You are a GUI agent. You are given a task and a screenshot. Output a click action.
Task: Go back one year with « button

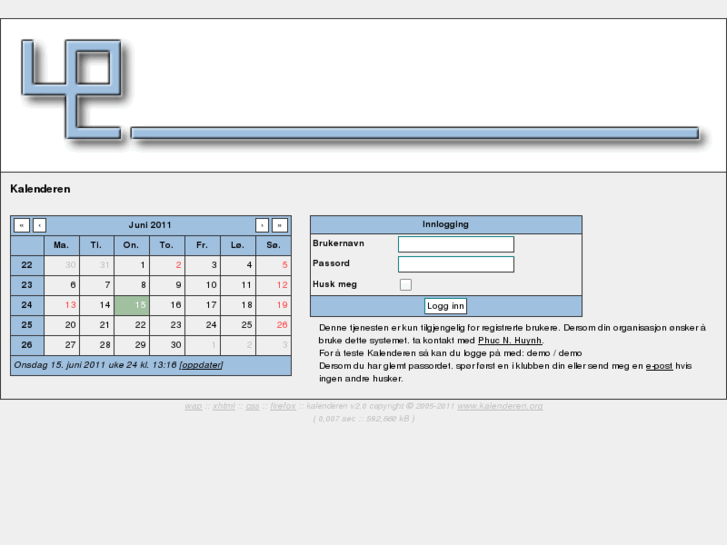click(x=22, y=225)
